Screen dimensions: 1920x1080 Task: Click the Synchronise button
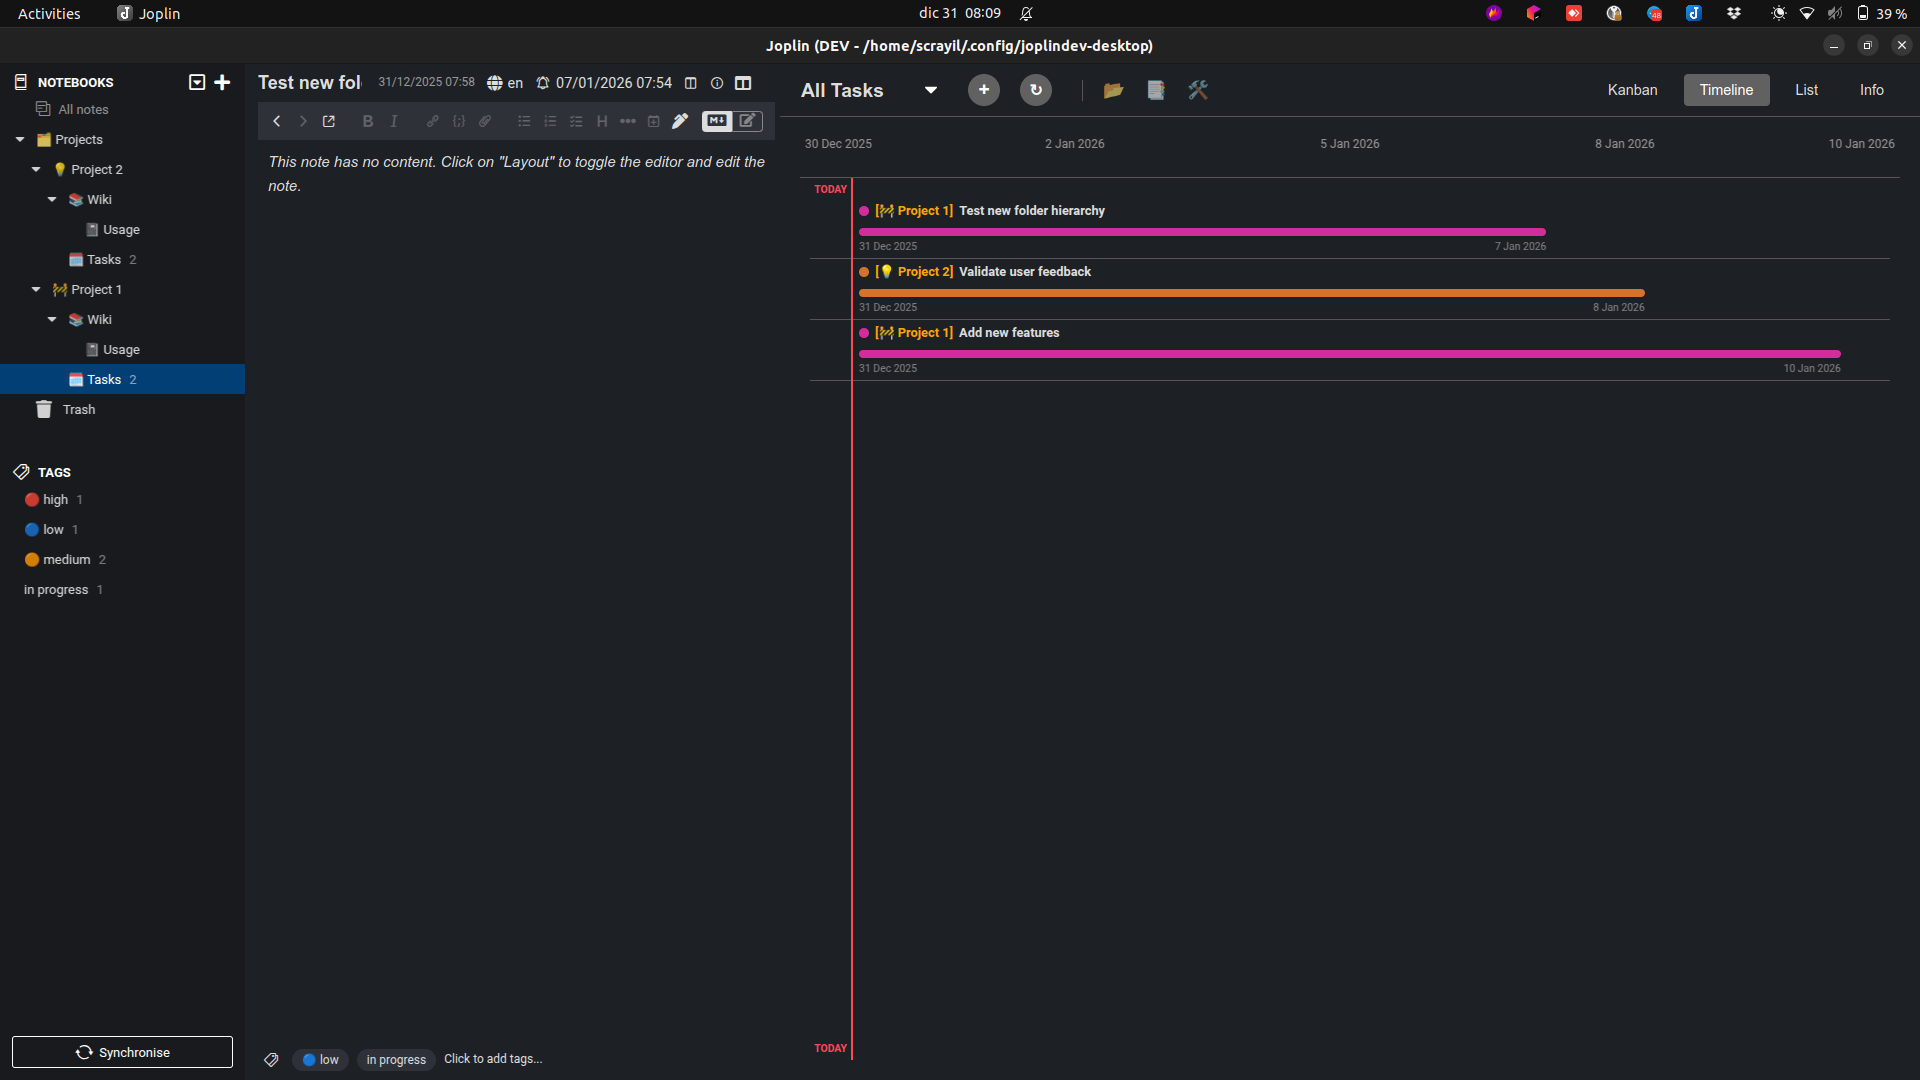click(121, 1052)
